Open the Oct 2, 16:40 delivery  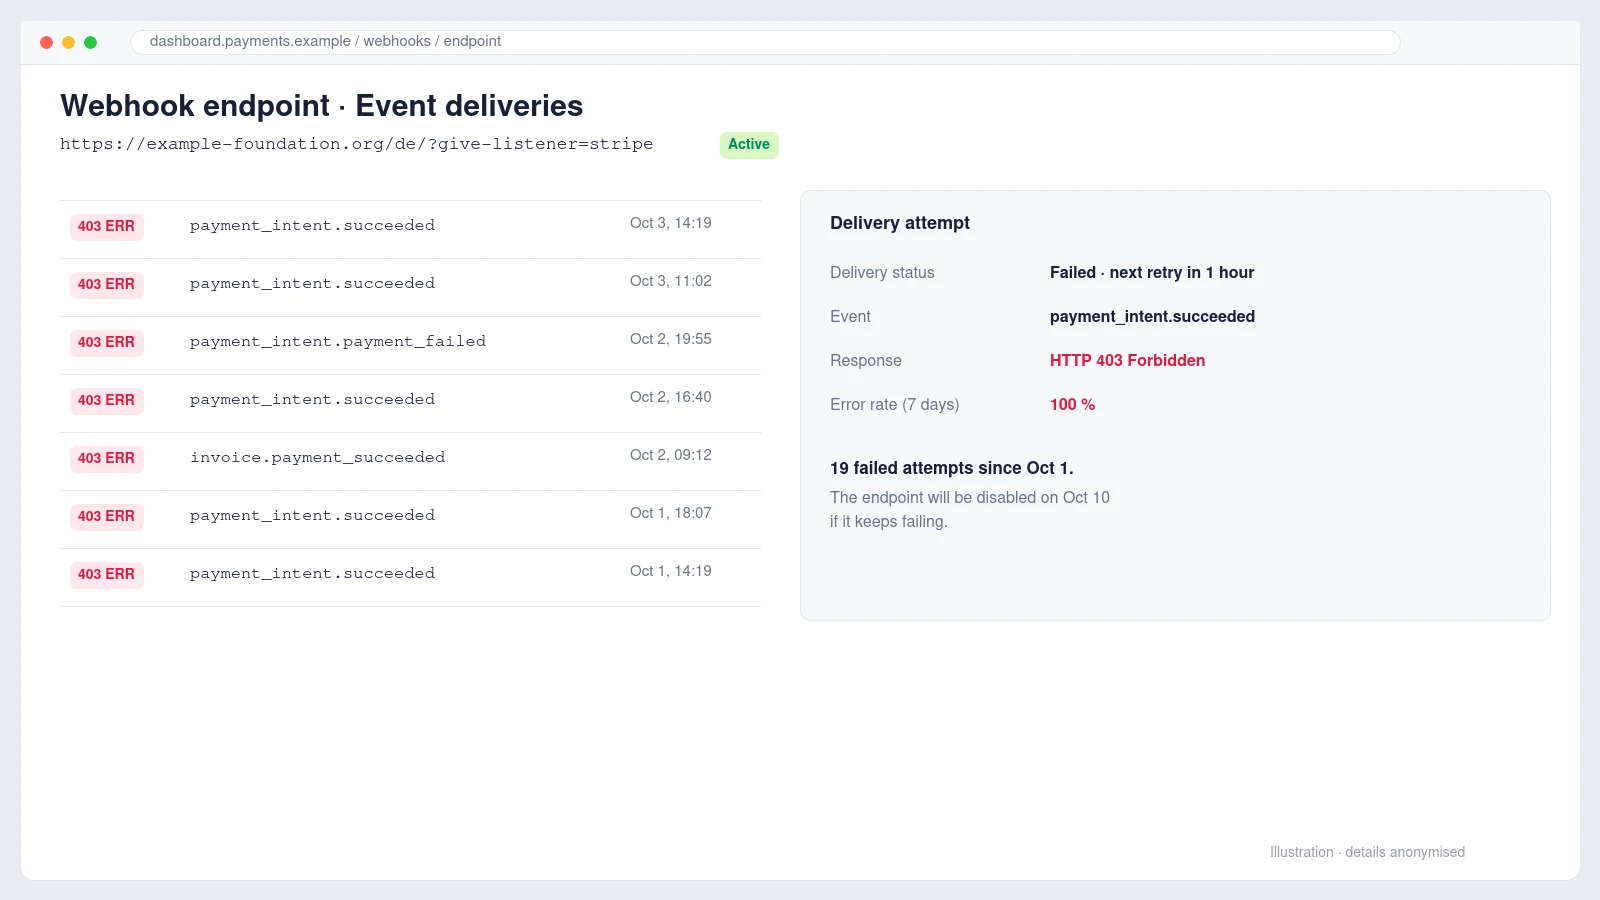pyautogui.click(x=410, y=403)
